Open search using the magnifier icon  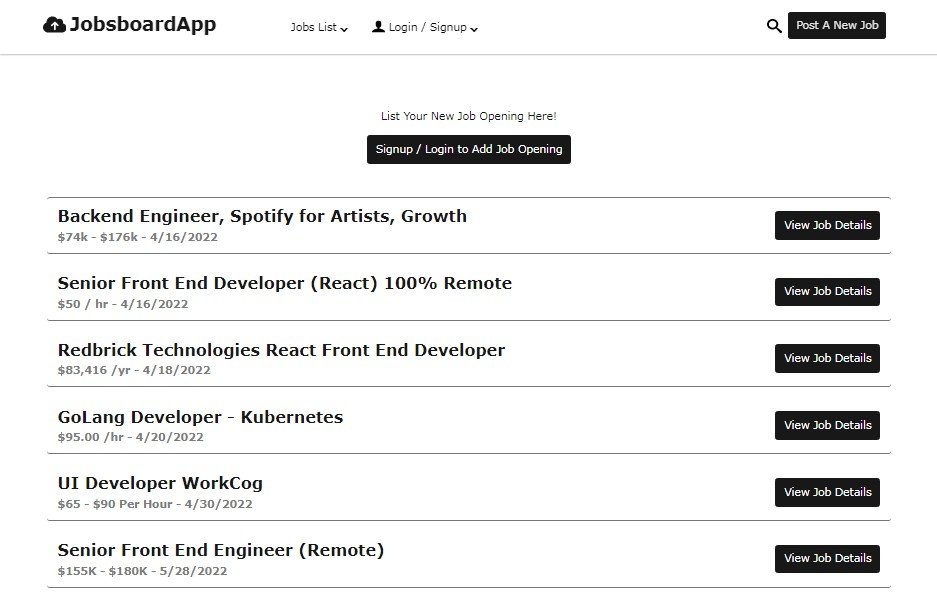pyautogui.click(x=773, y=25)
